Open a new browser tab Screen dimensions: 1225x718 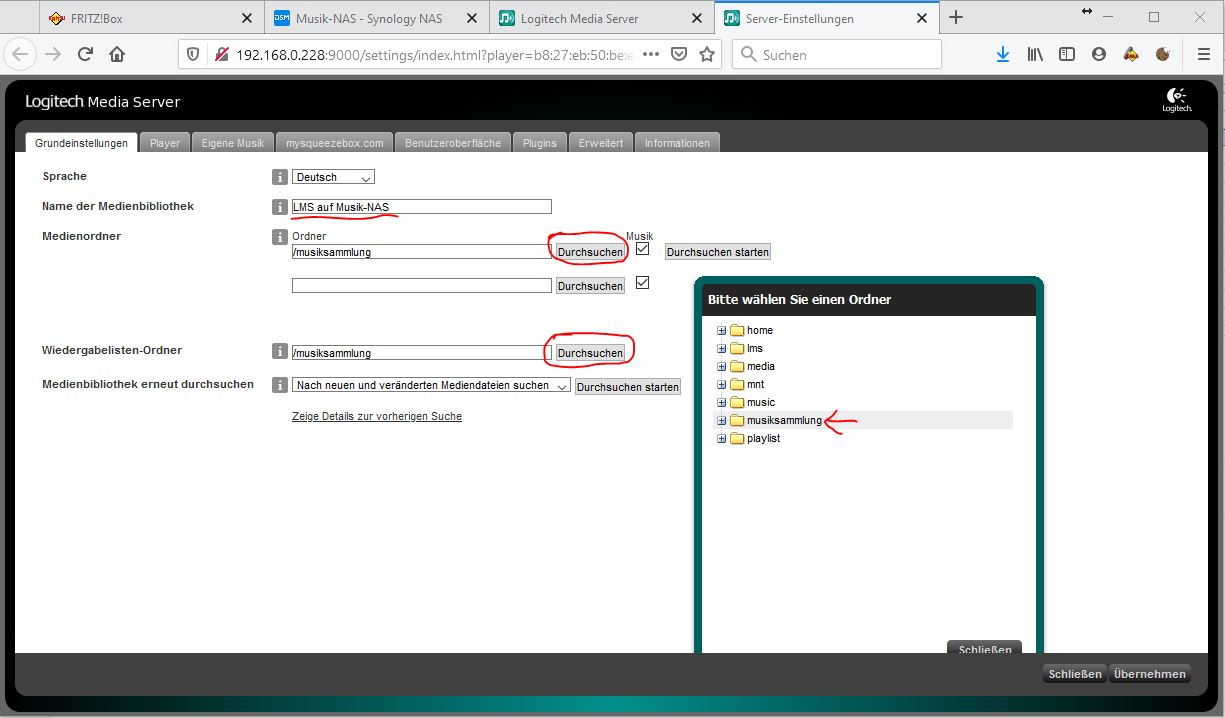click(x=956, y=17)
